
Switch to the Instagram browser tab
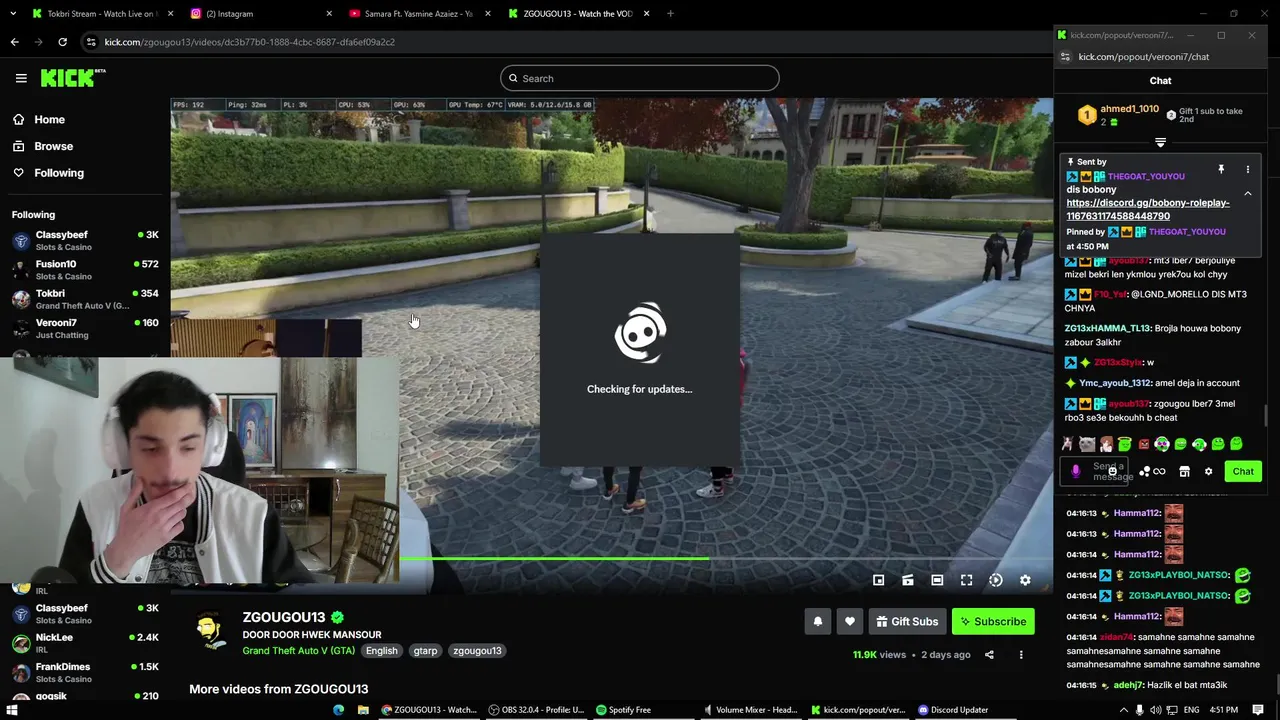click(259, 13)
